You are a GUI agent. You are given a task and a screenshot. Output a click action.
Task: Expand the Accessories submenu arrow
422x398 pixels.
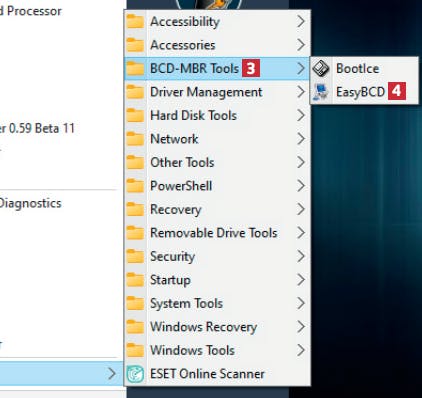[x=301, y=45]
